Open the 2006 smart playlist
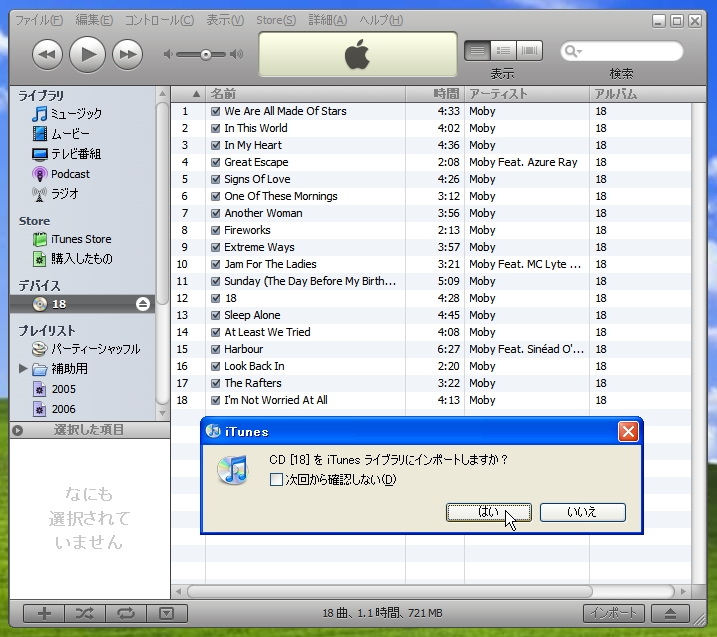This screenshot has width=717, height=637. (54, 409)
